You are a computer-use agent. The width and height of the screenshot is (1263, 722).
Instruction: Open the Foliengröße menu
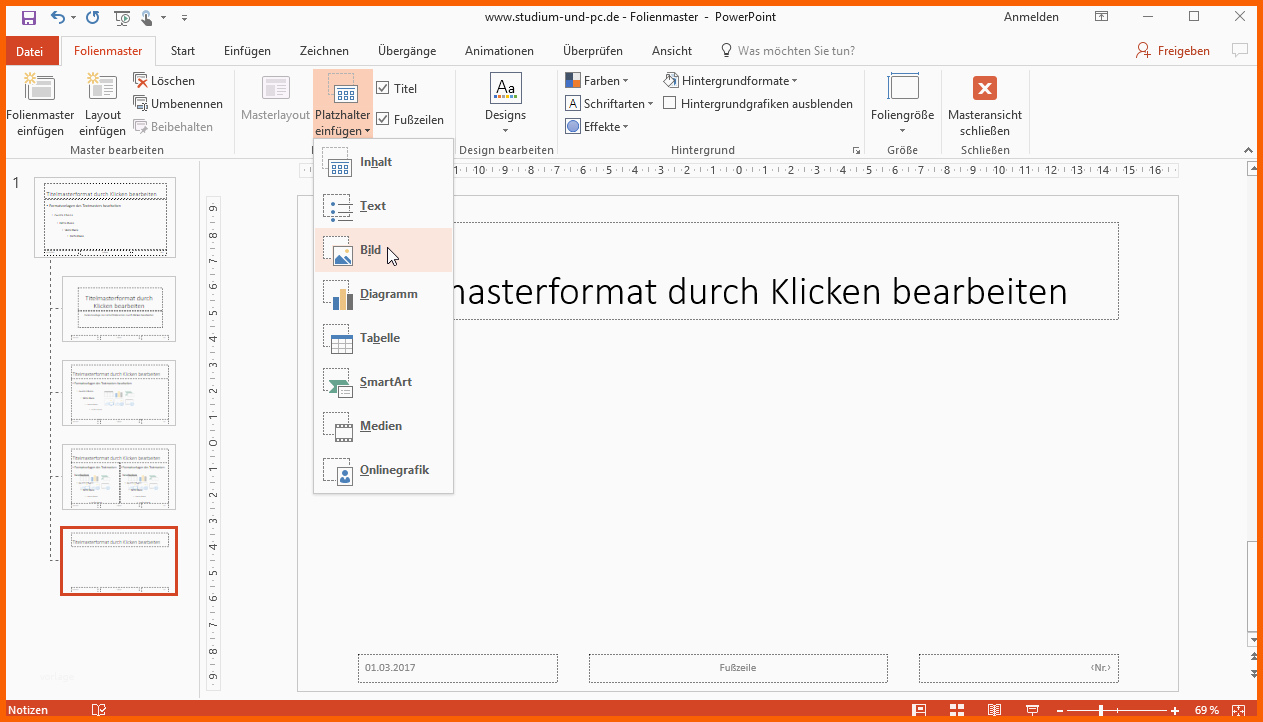pyautogui.click(x=902, y=105)
